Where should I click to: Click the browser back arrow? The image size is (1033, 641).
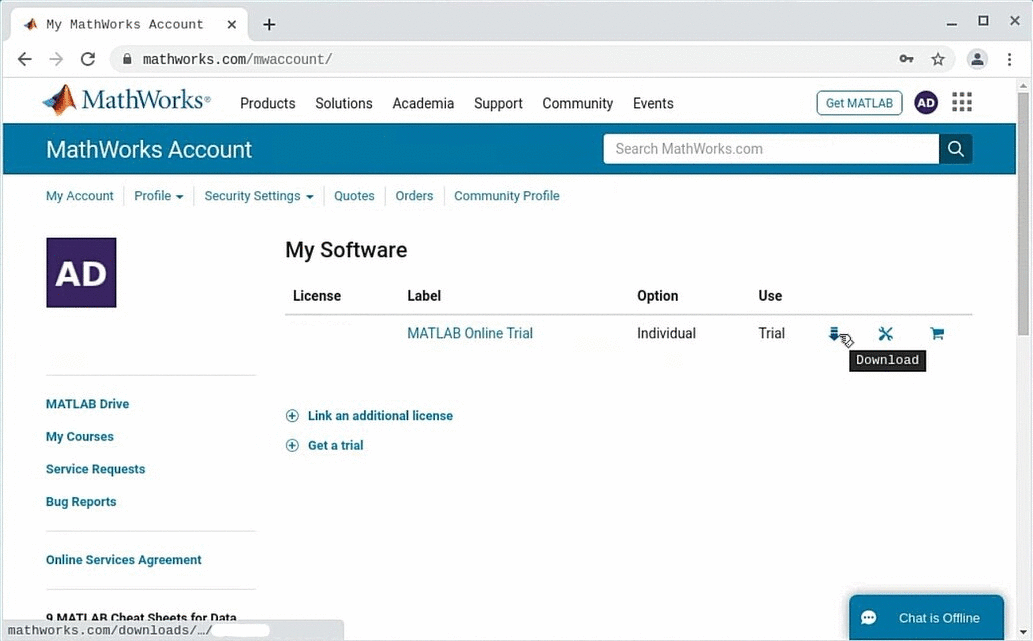24,59
